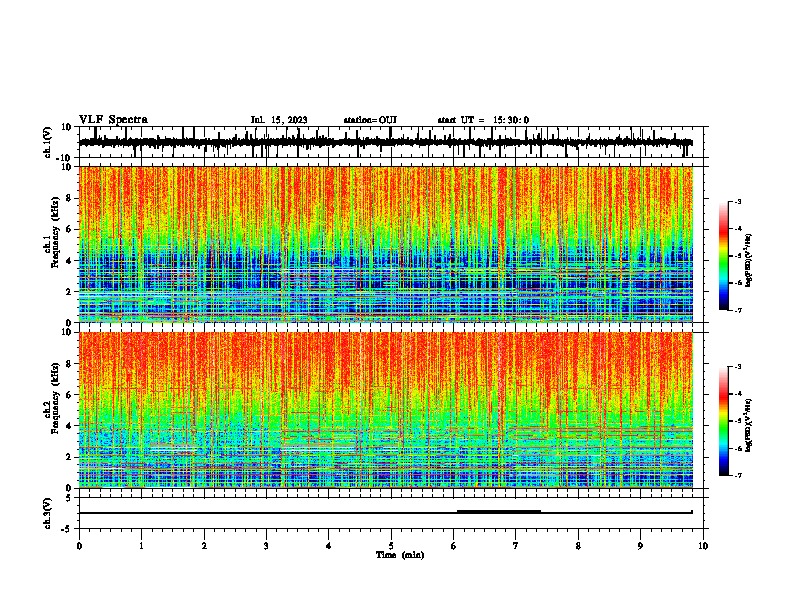Click the "VLF Spectra" plot title
792x612 pixels.
(113, 120)
